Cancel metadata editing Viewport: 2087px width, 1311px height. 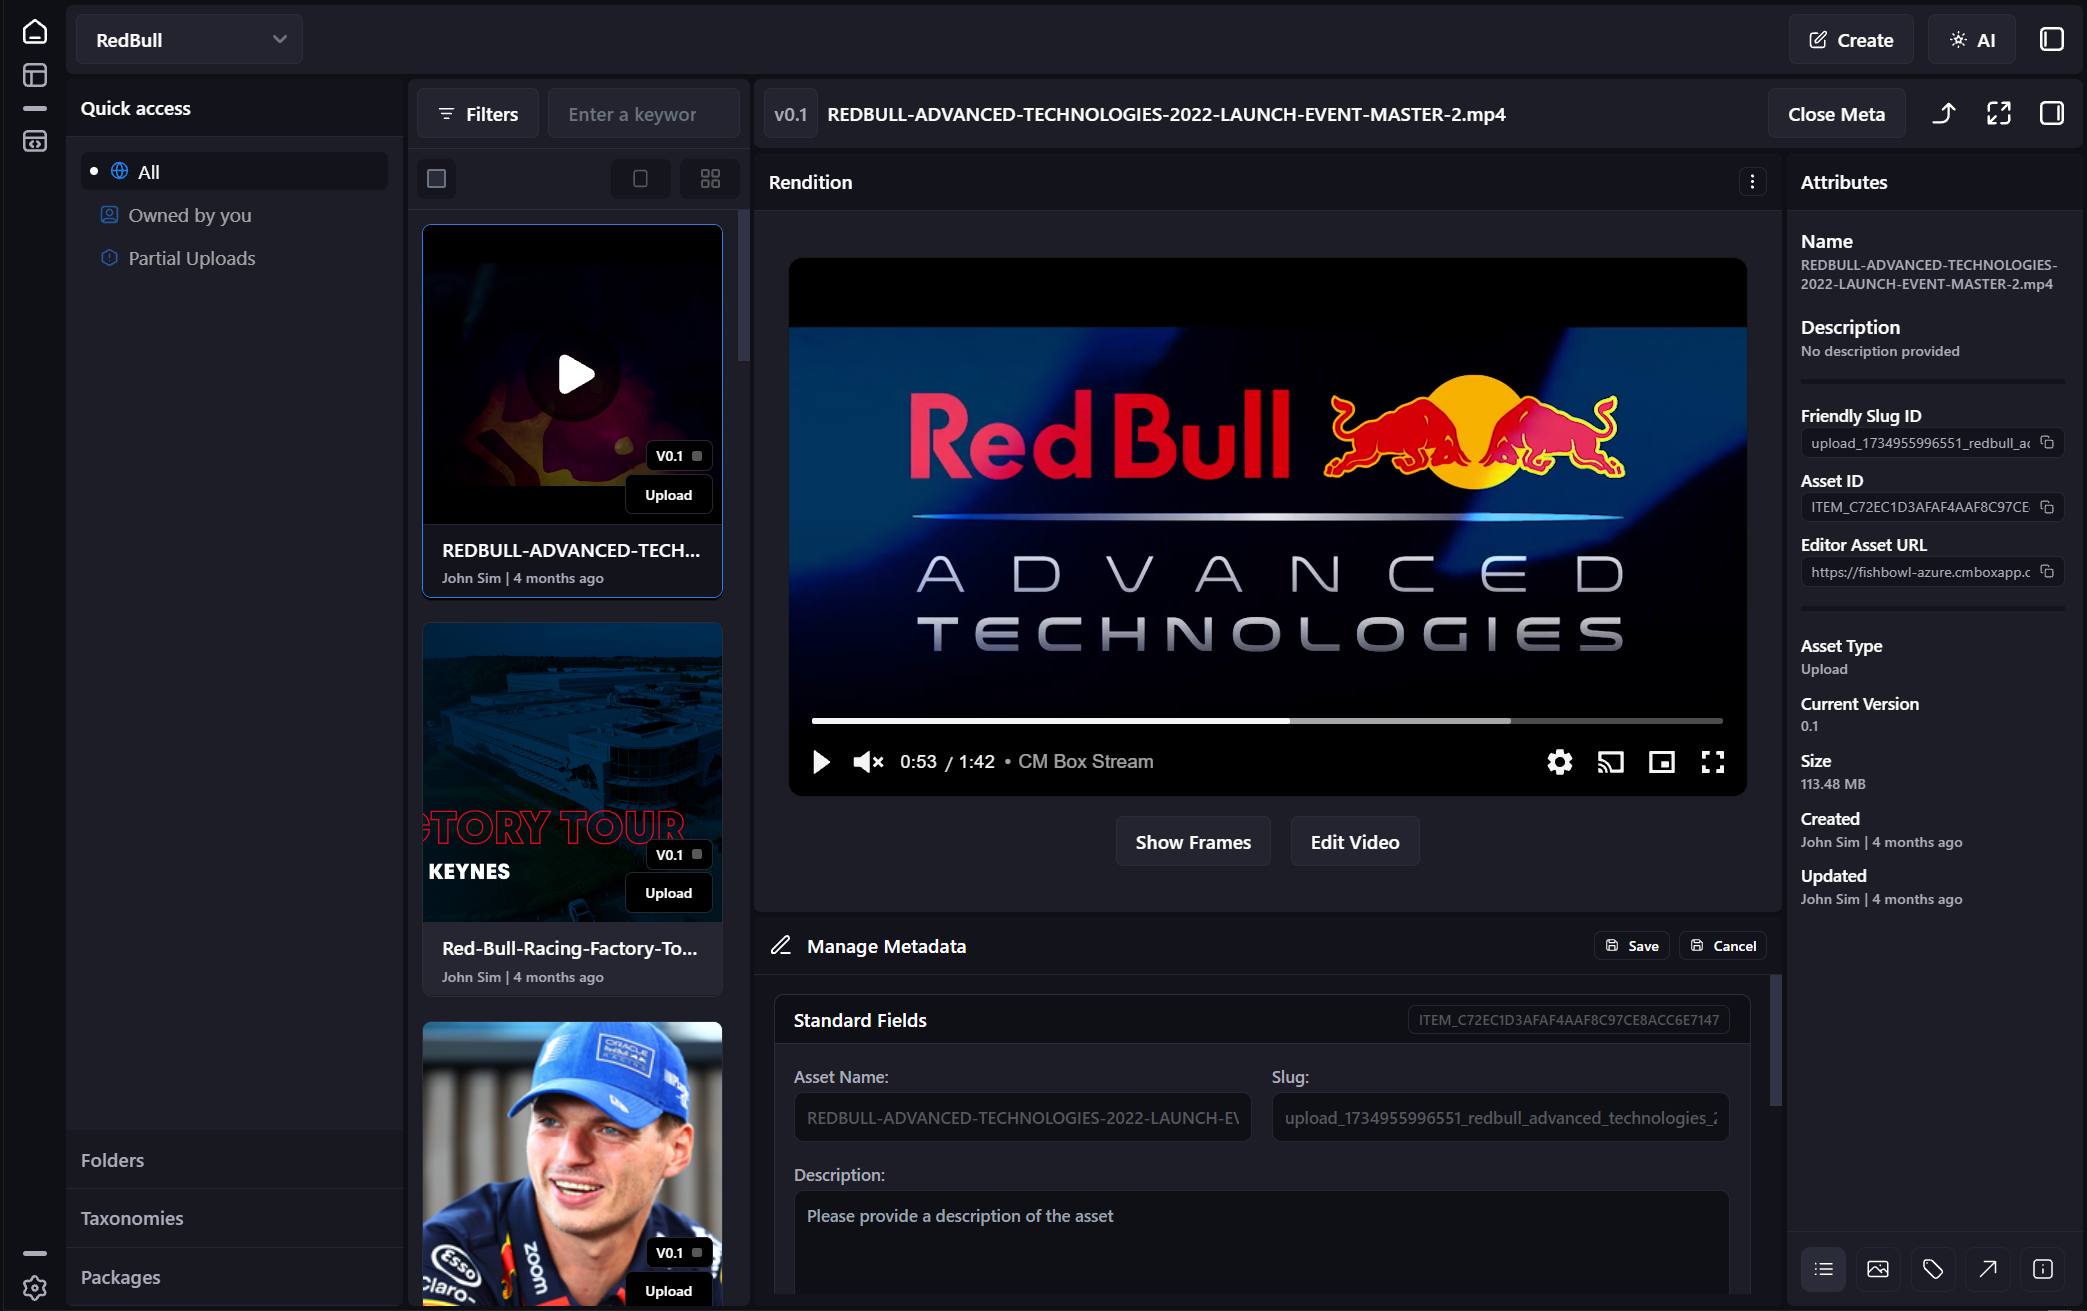point(1724,946)
